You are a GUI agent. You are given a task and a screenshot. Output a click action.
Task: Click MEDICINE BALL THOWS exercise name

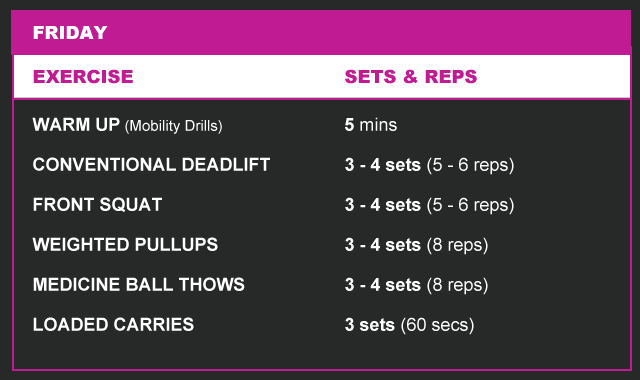[x=138, y=285]
